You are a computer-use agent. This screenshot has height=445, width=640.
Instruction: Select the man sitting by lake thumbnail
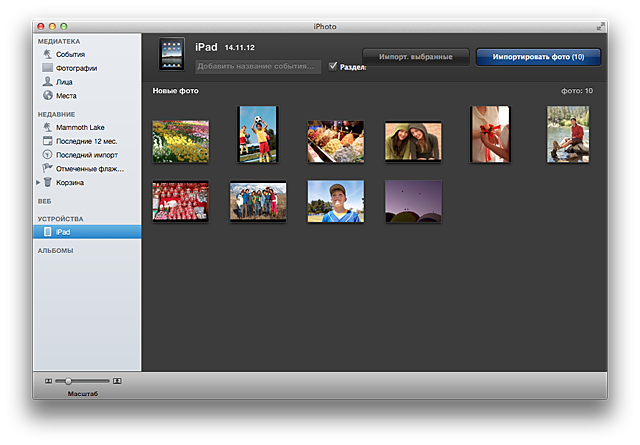568,134
